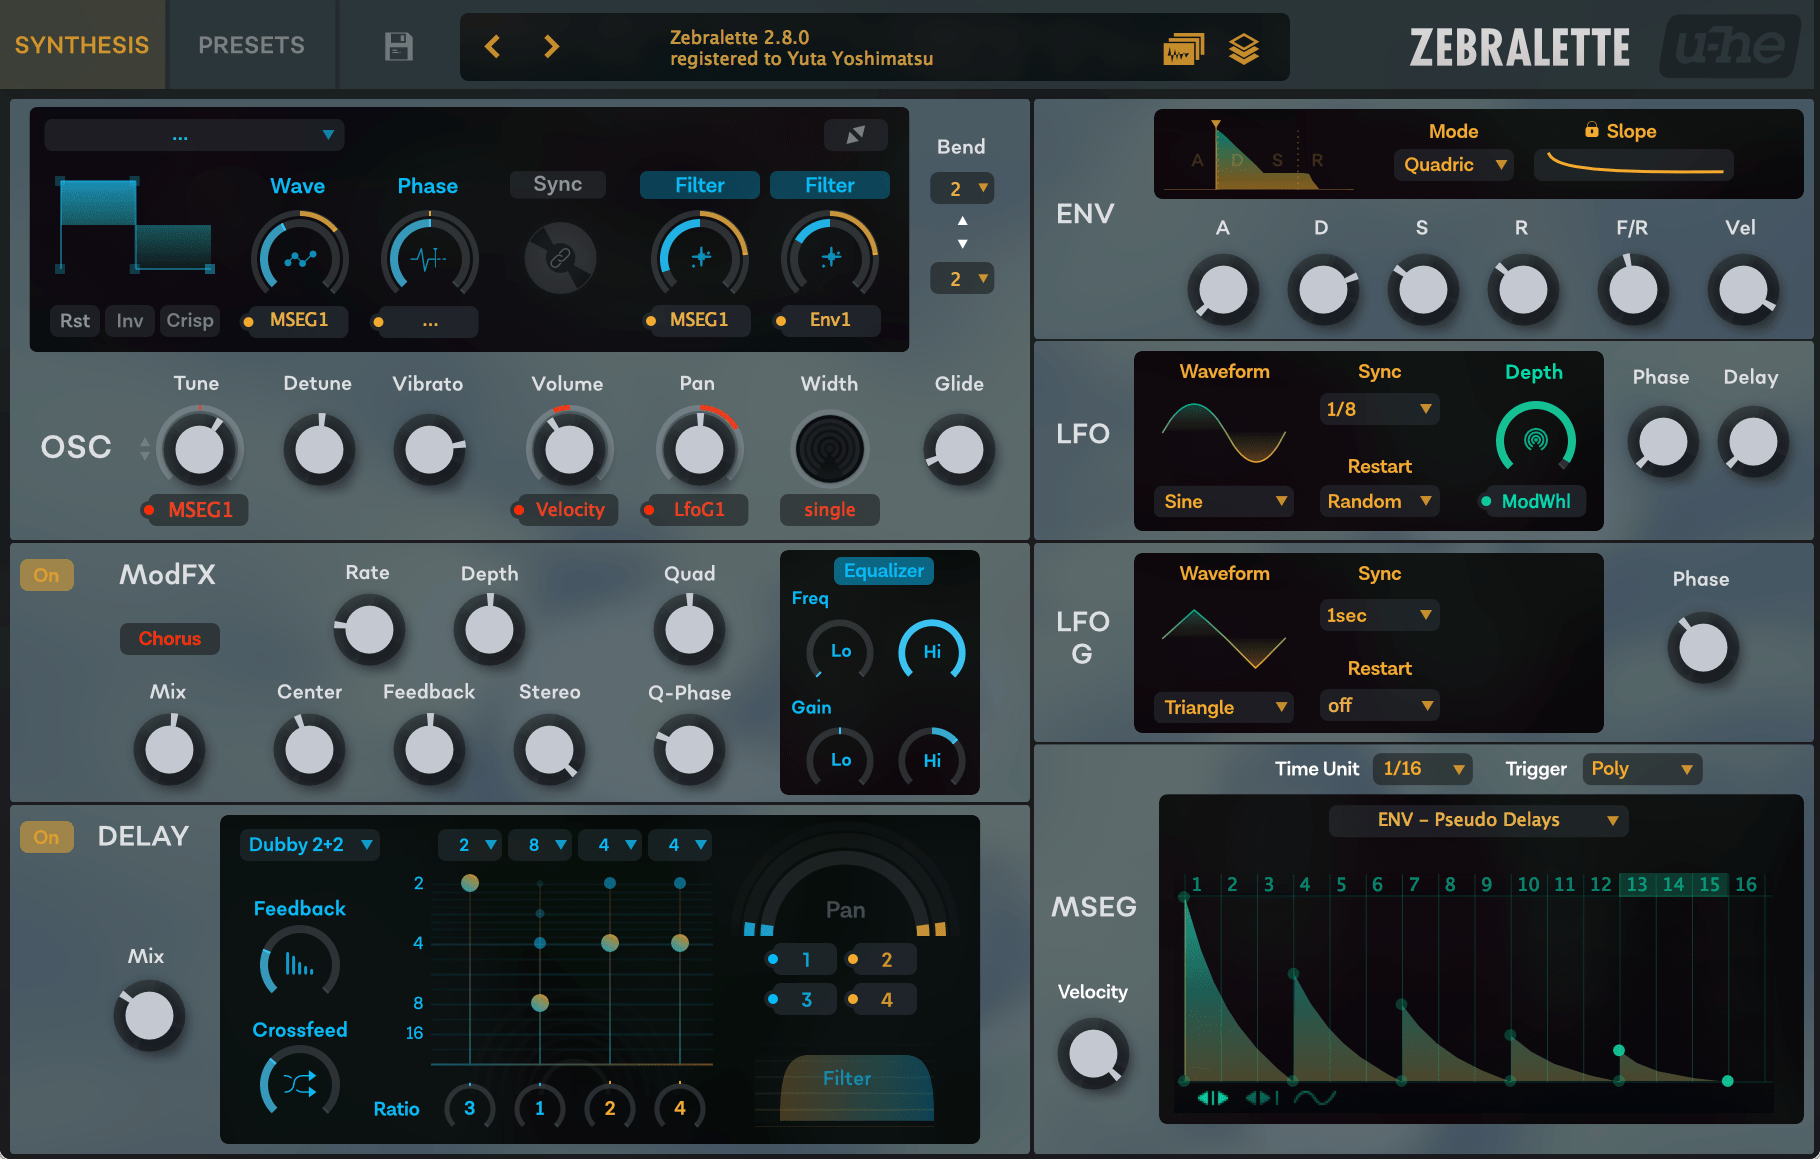Viewport: 1820px width, 1159px height.
Task: Open the LFO Sine waveform dropdown
Action: 1224,501
